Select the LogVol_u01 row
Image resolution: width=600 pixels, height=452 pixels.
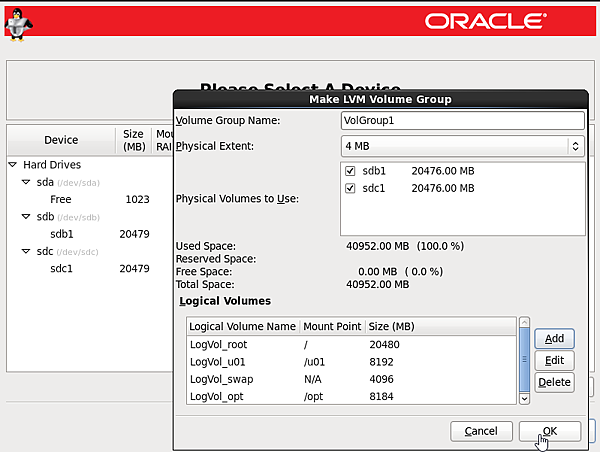351,362
